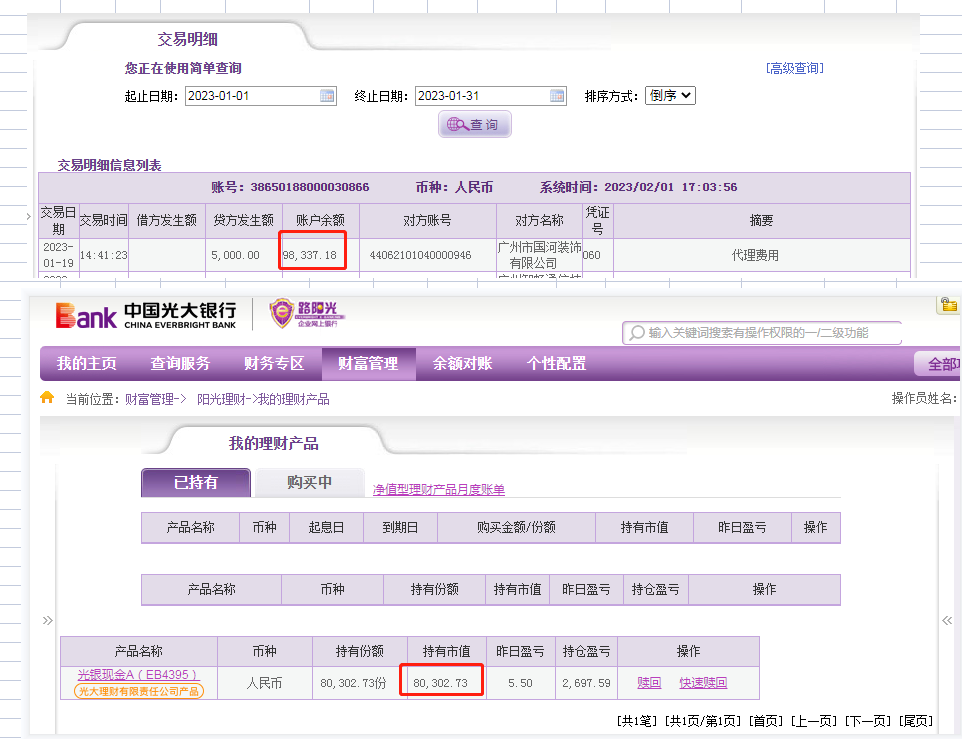Click the held shares value 80,302.73份

click(353, 683)
